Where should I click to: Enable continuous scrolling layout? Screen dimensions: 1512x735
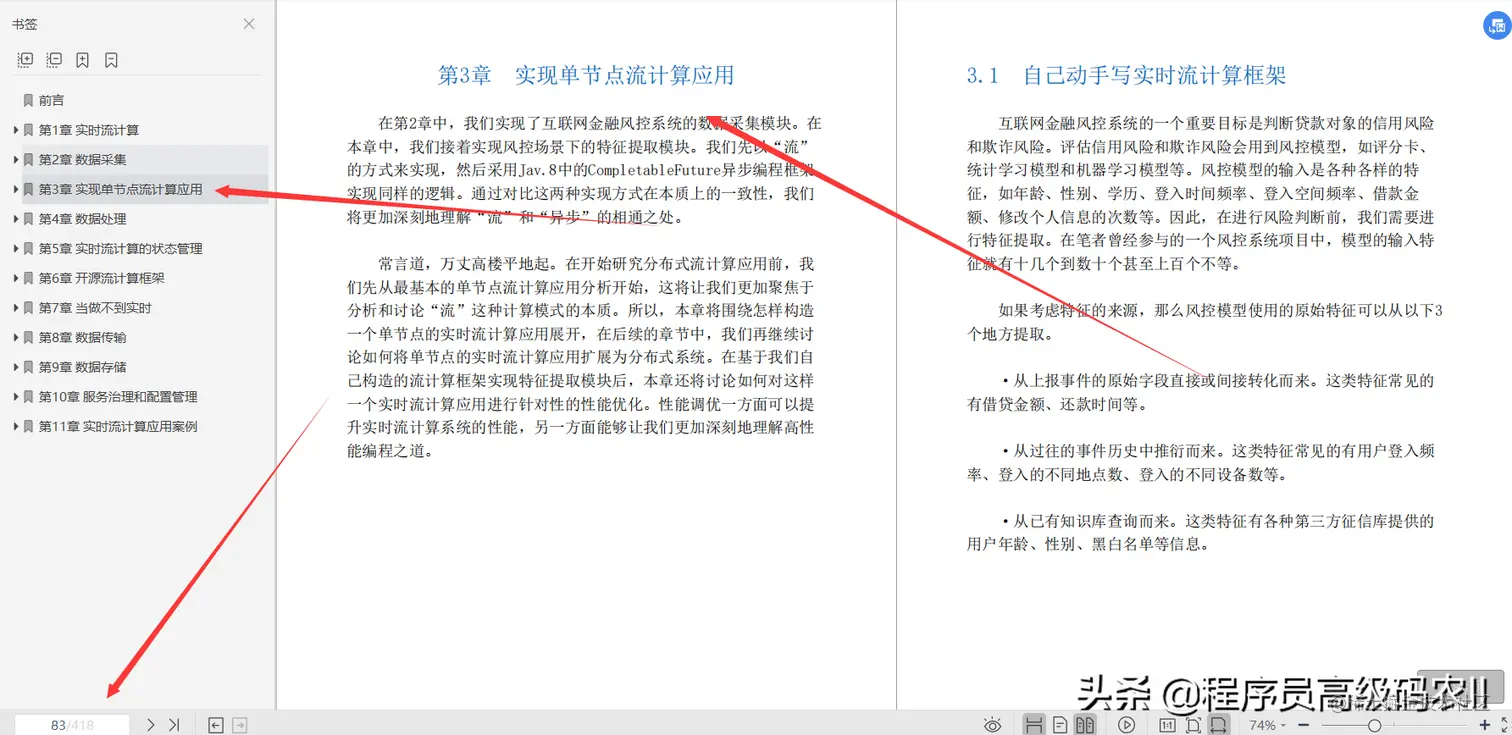[x=1035, y=724]
